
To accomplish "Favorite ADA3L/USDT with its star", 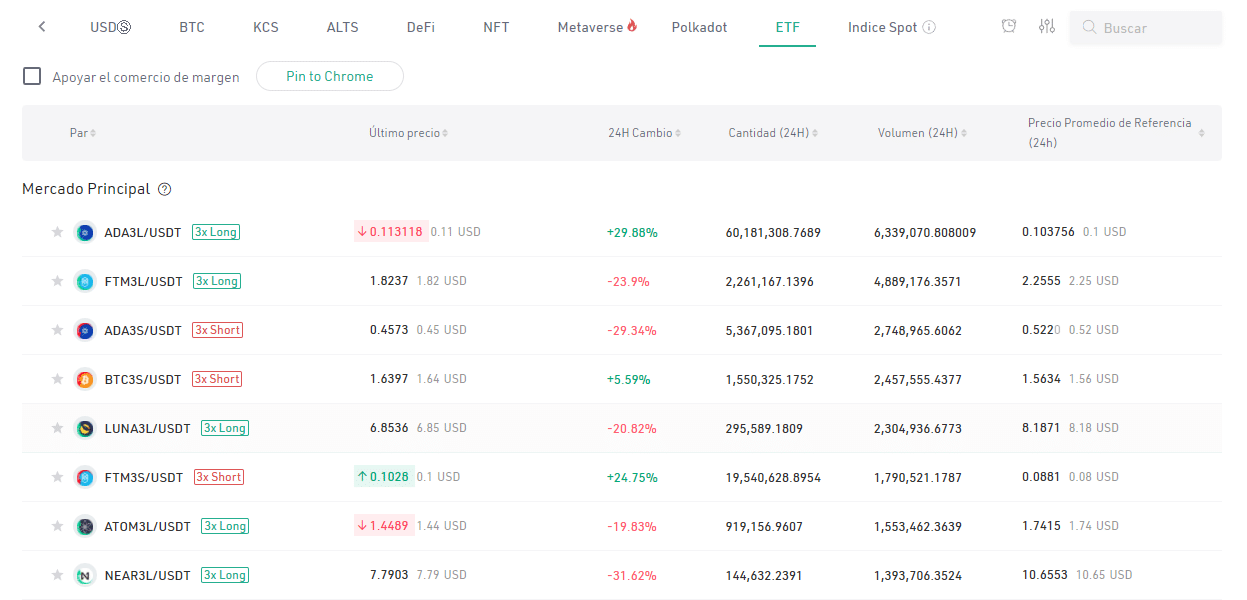I will [x=57, y=232].
